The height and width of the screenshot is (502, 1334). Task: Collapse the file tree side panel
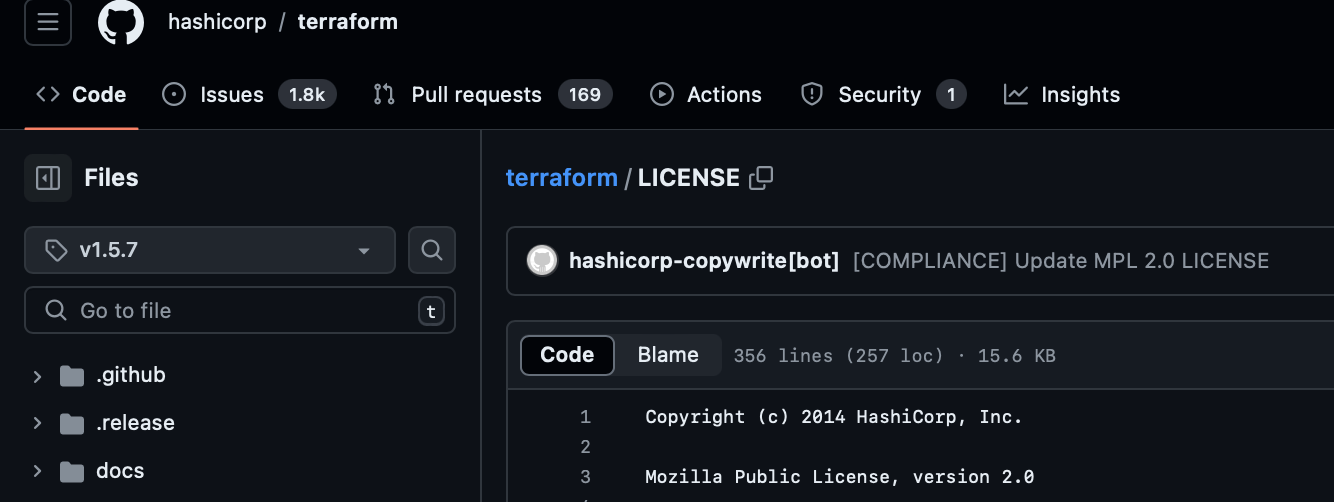tap(48, 178)
